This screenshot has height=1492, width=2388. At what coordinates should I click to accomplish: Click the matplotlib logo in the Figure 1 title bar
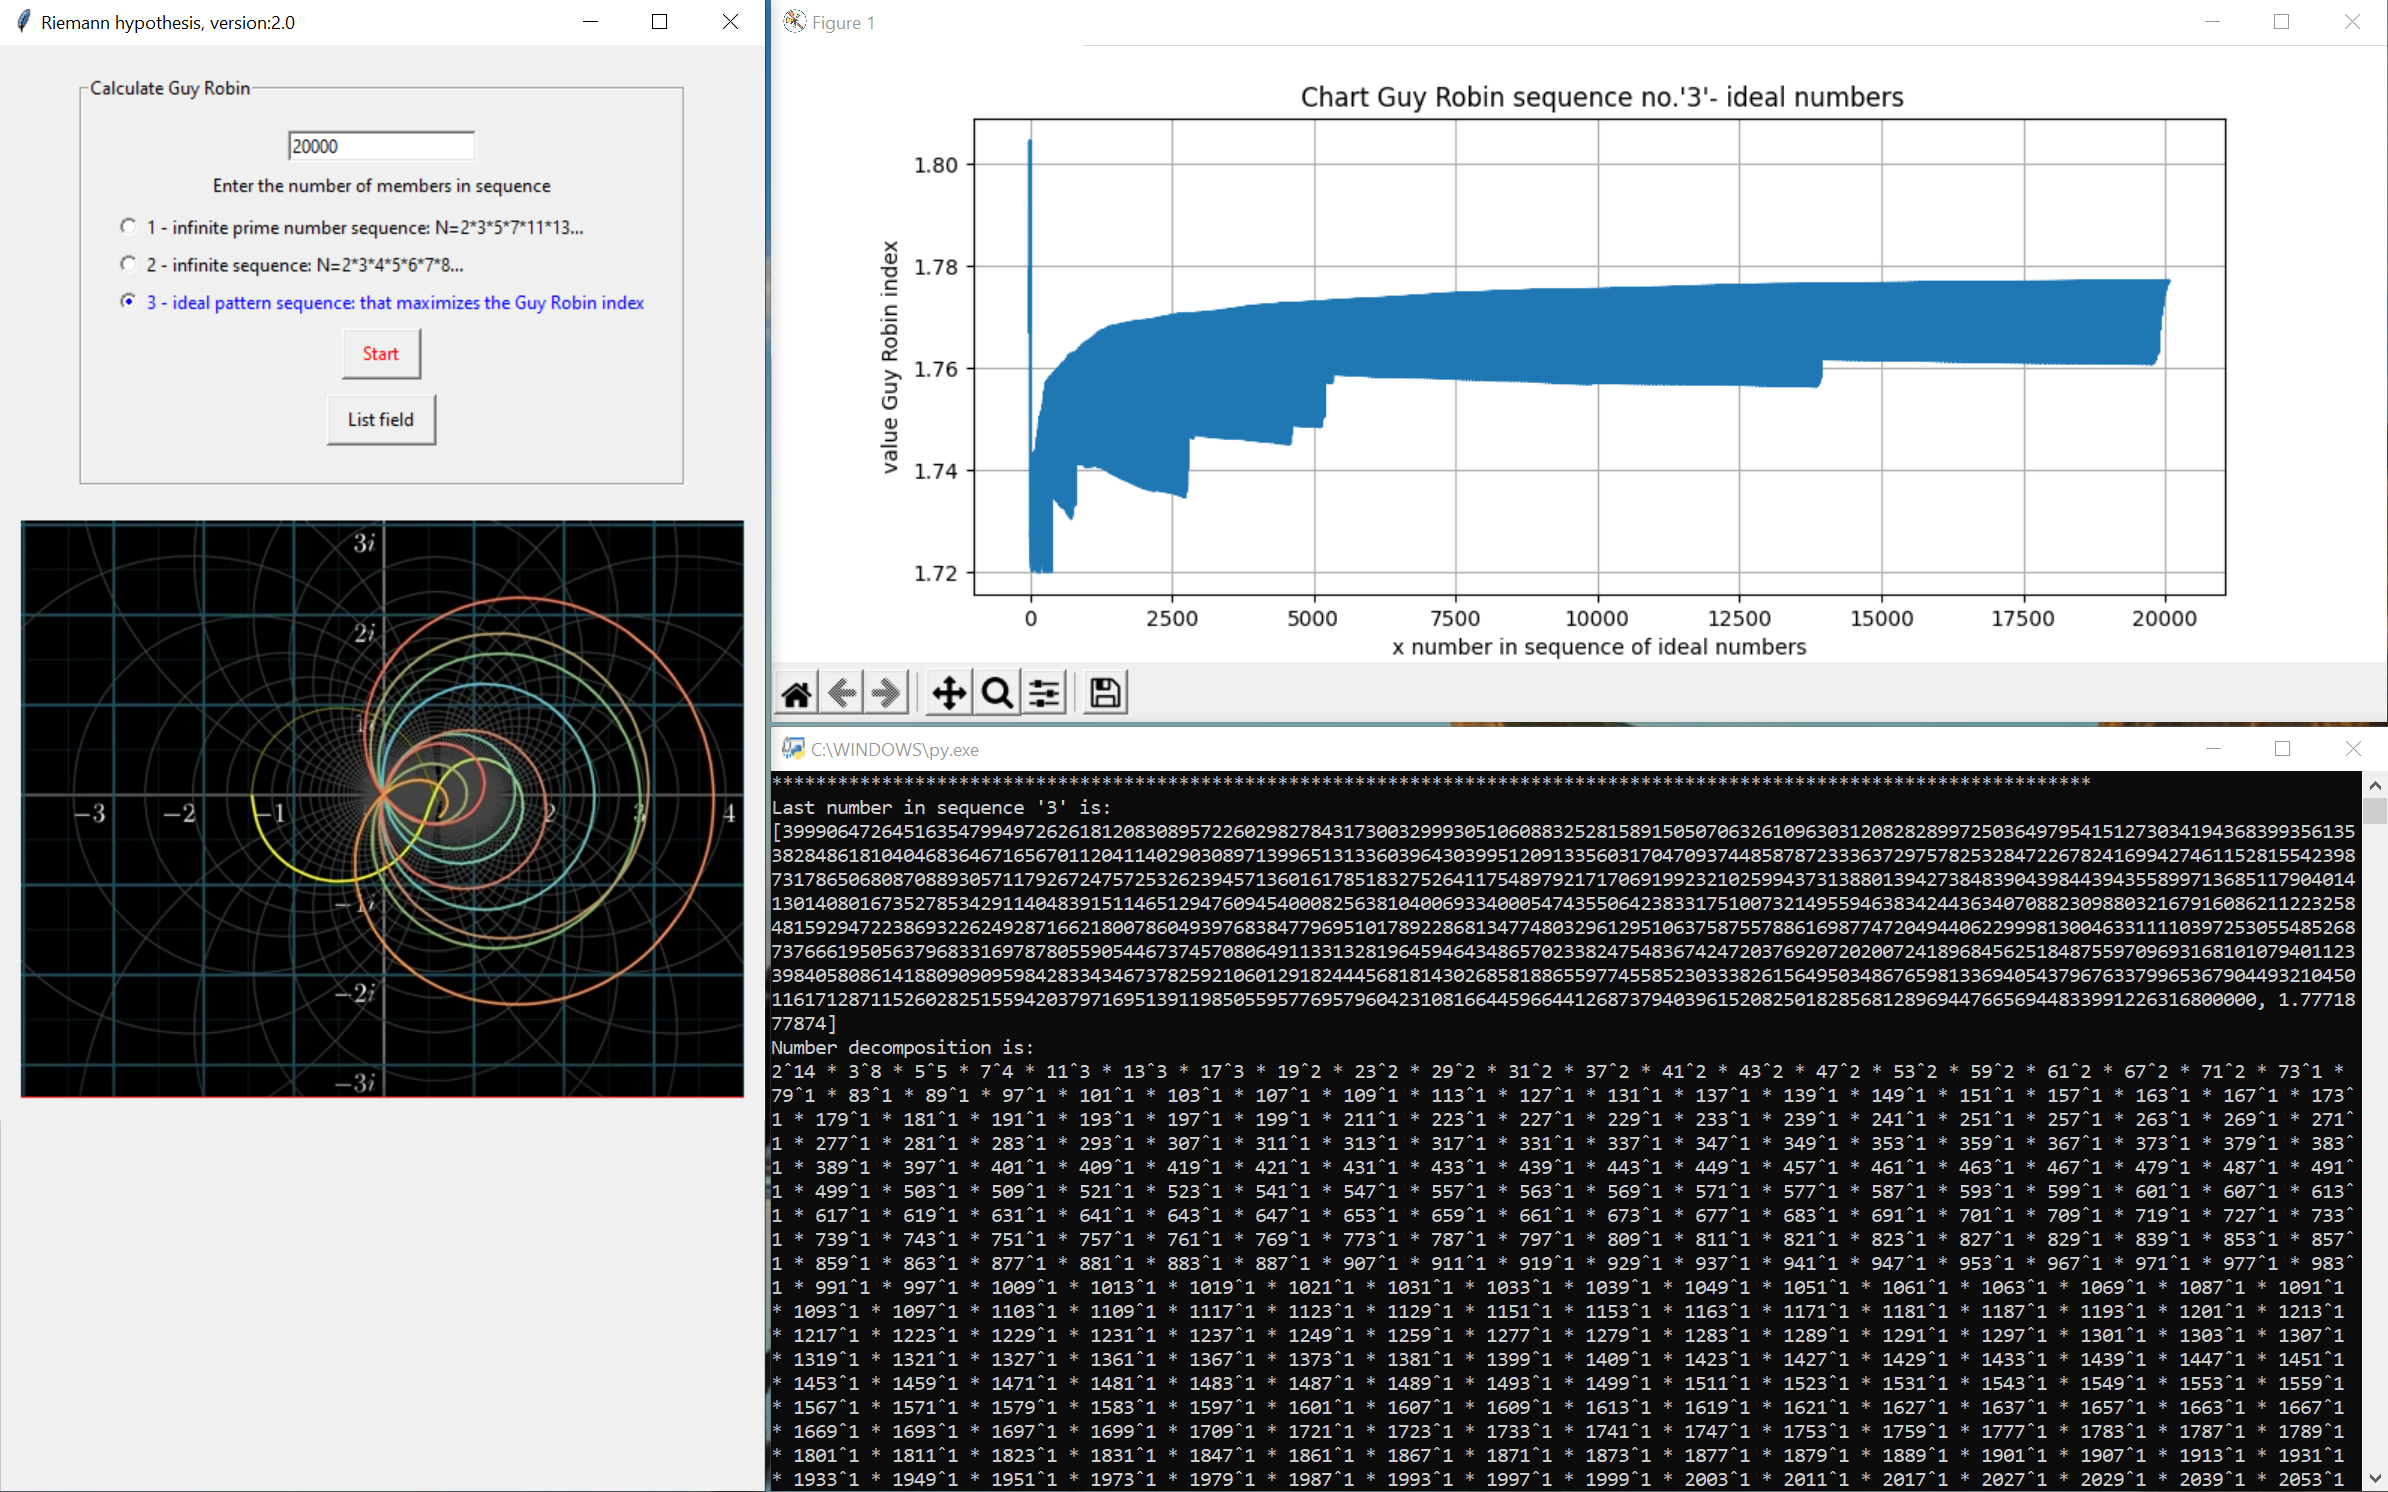[794, 21]
